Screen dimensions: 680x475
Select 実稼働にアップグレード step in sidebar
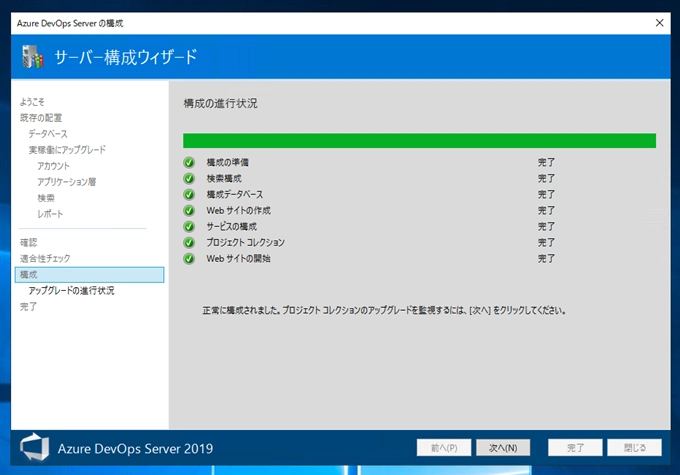point(67,150)
